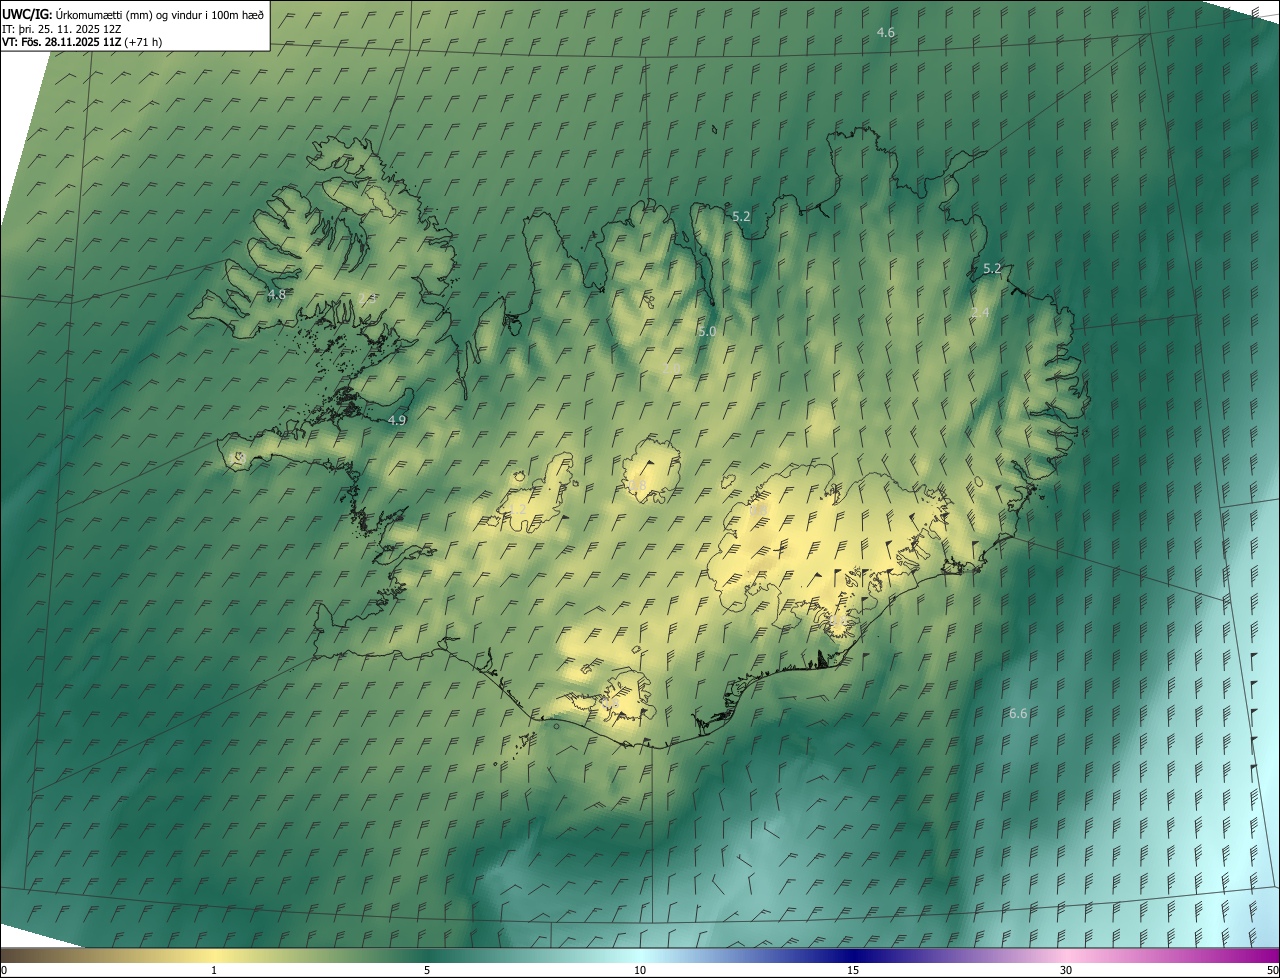
Task: Click the 4.6 value label over the northern sea
Action: point(885,33)
